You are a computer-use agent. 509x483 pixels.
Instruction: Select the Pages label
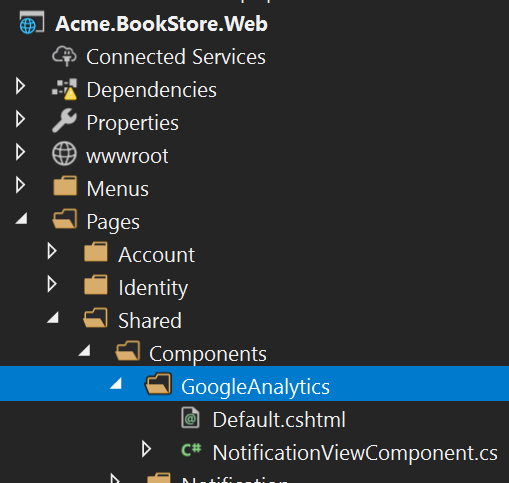point(113,222)
